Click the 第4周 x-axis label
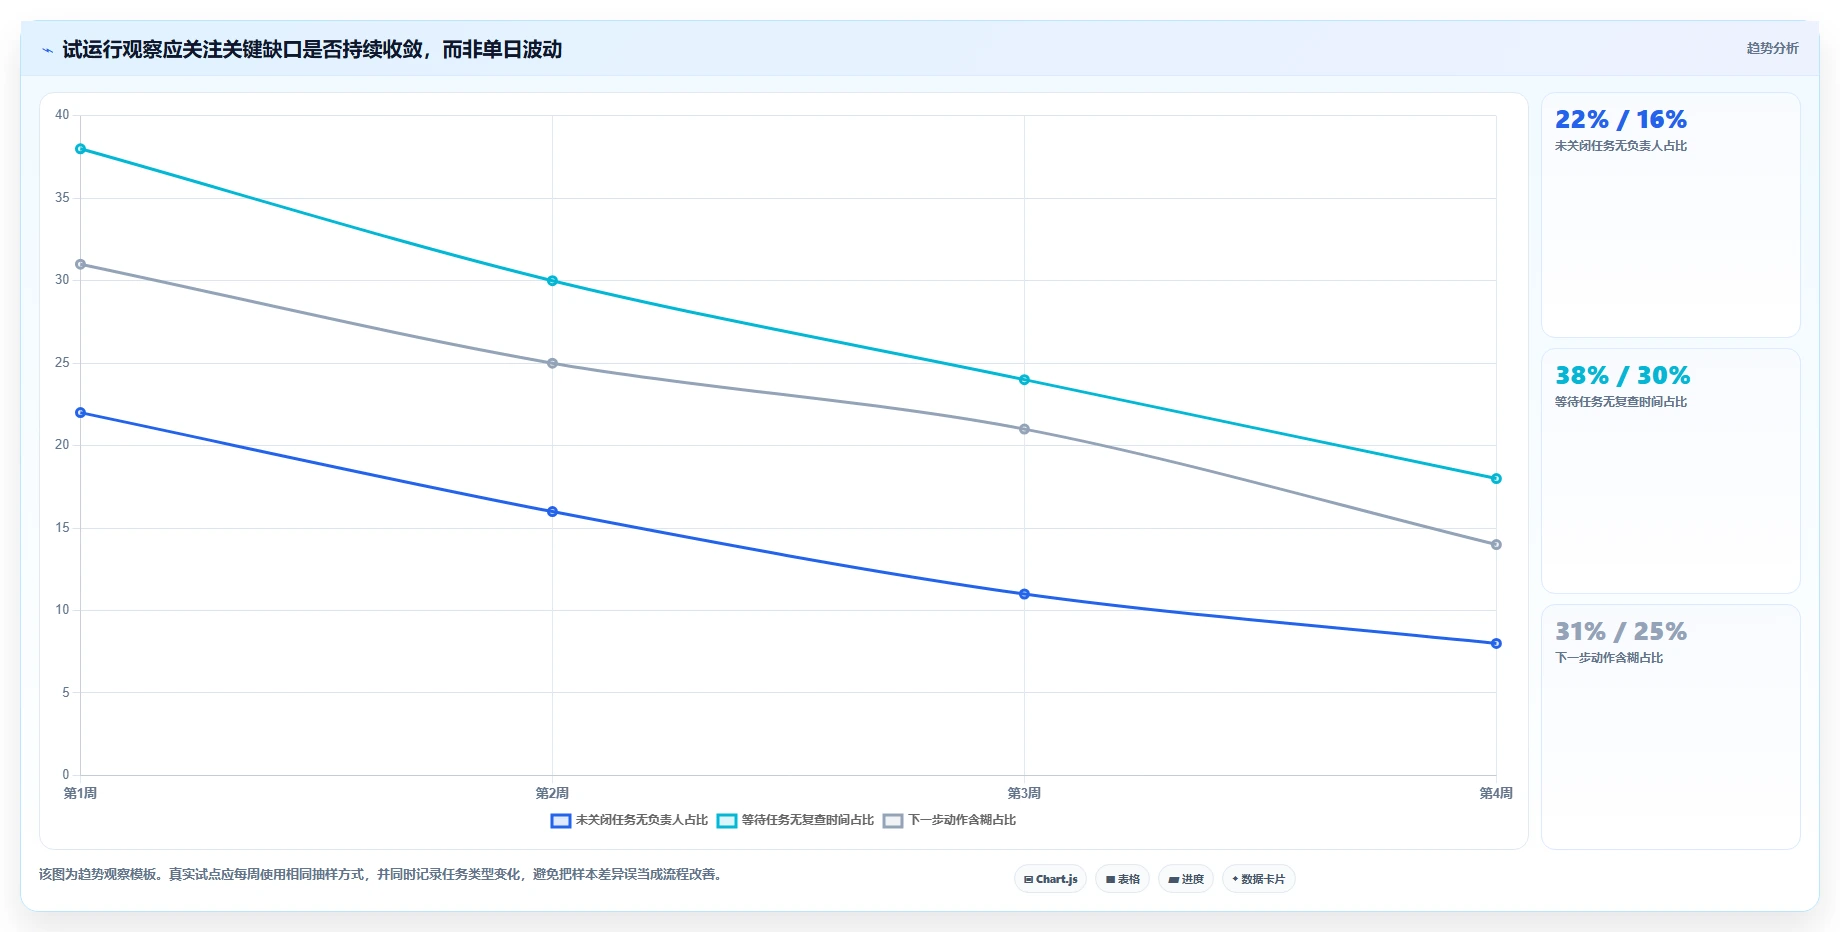The image size is (1840, 932). coord(1496,793)
